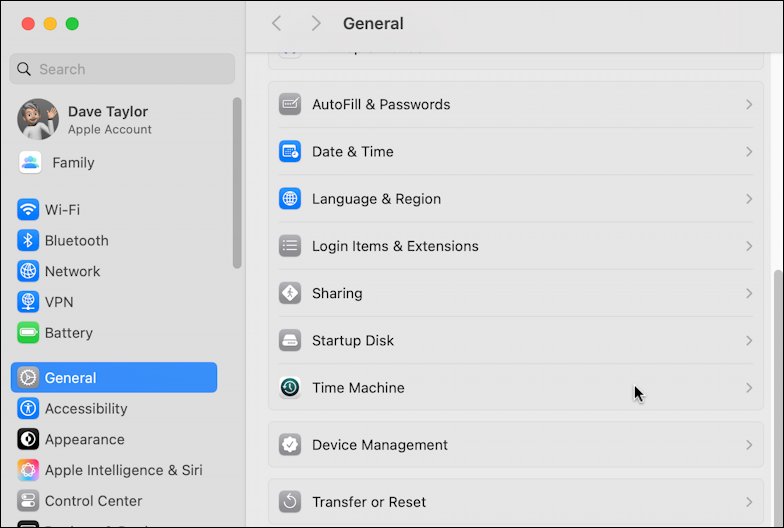Click the General gear sidebar icon
This screenshot has width=784, height=528.
click(x=28, y=378)
